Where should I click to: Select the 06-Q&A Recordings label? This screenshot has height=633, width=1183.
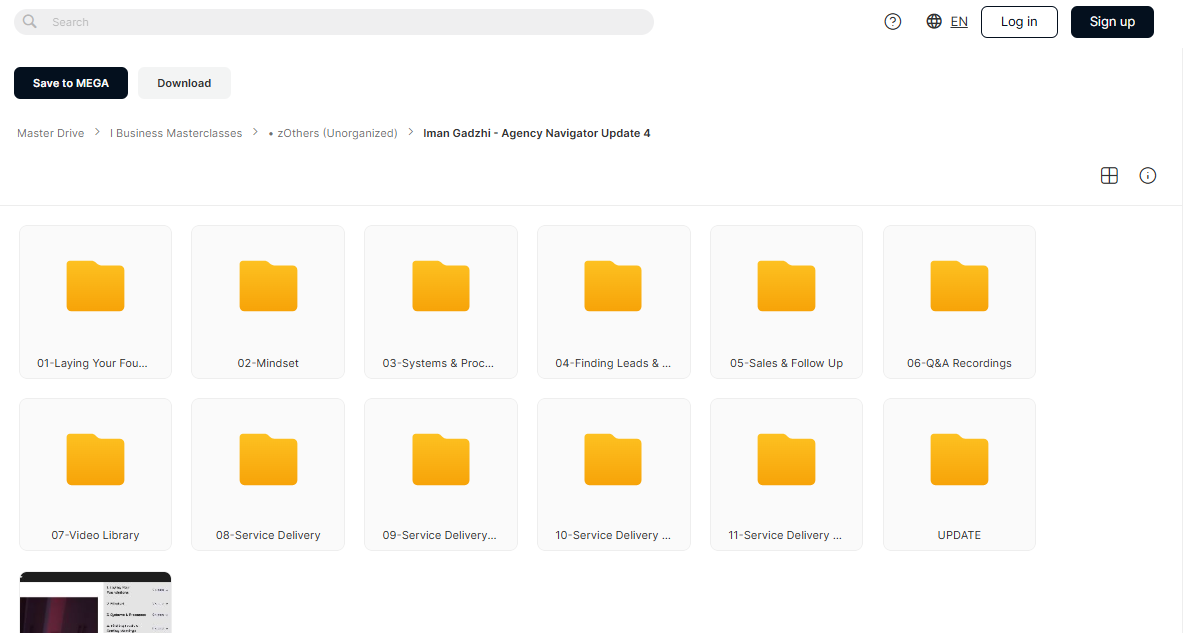pyautogui.click(x=959, y=363)
